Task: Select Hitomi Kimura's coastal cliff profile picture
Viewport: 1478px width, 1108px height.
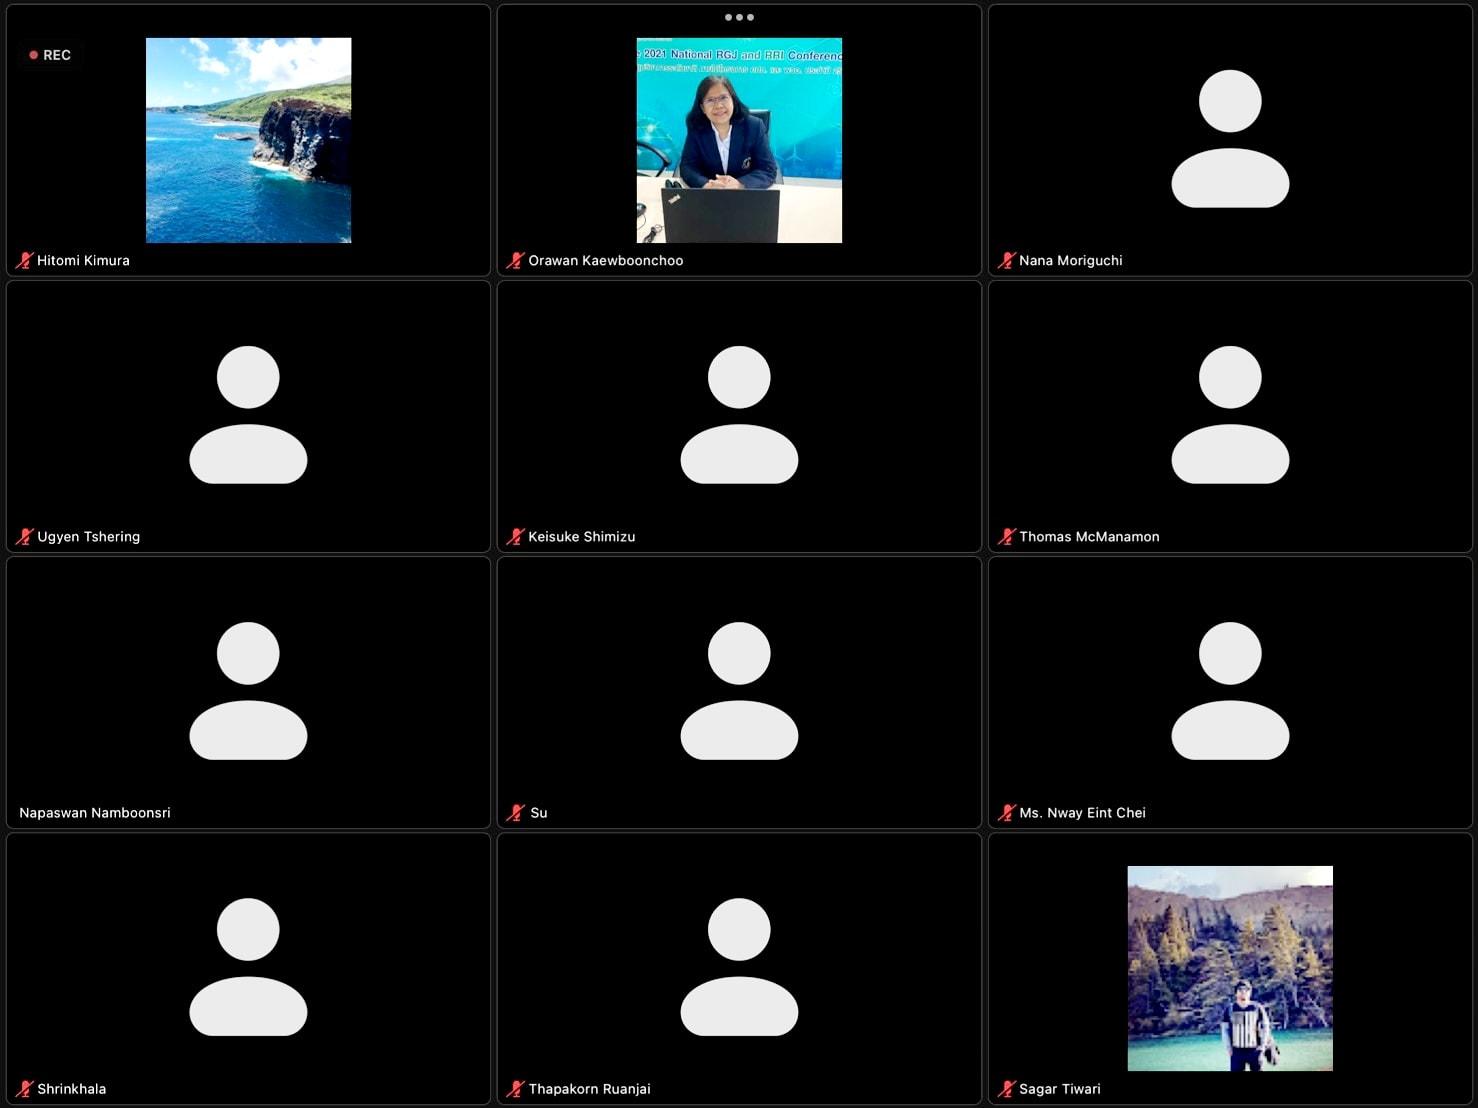Action: coord(248,140)
